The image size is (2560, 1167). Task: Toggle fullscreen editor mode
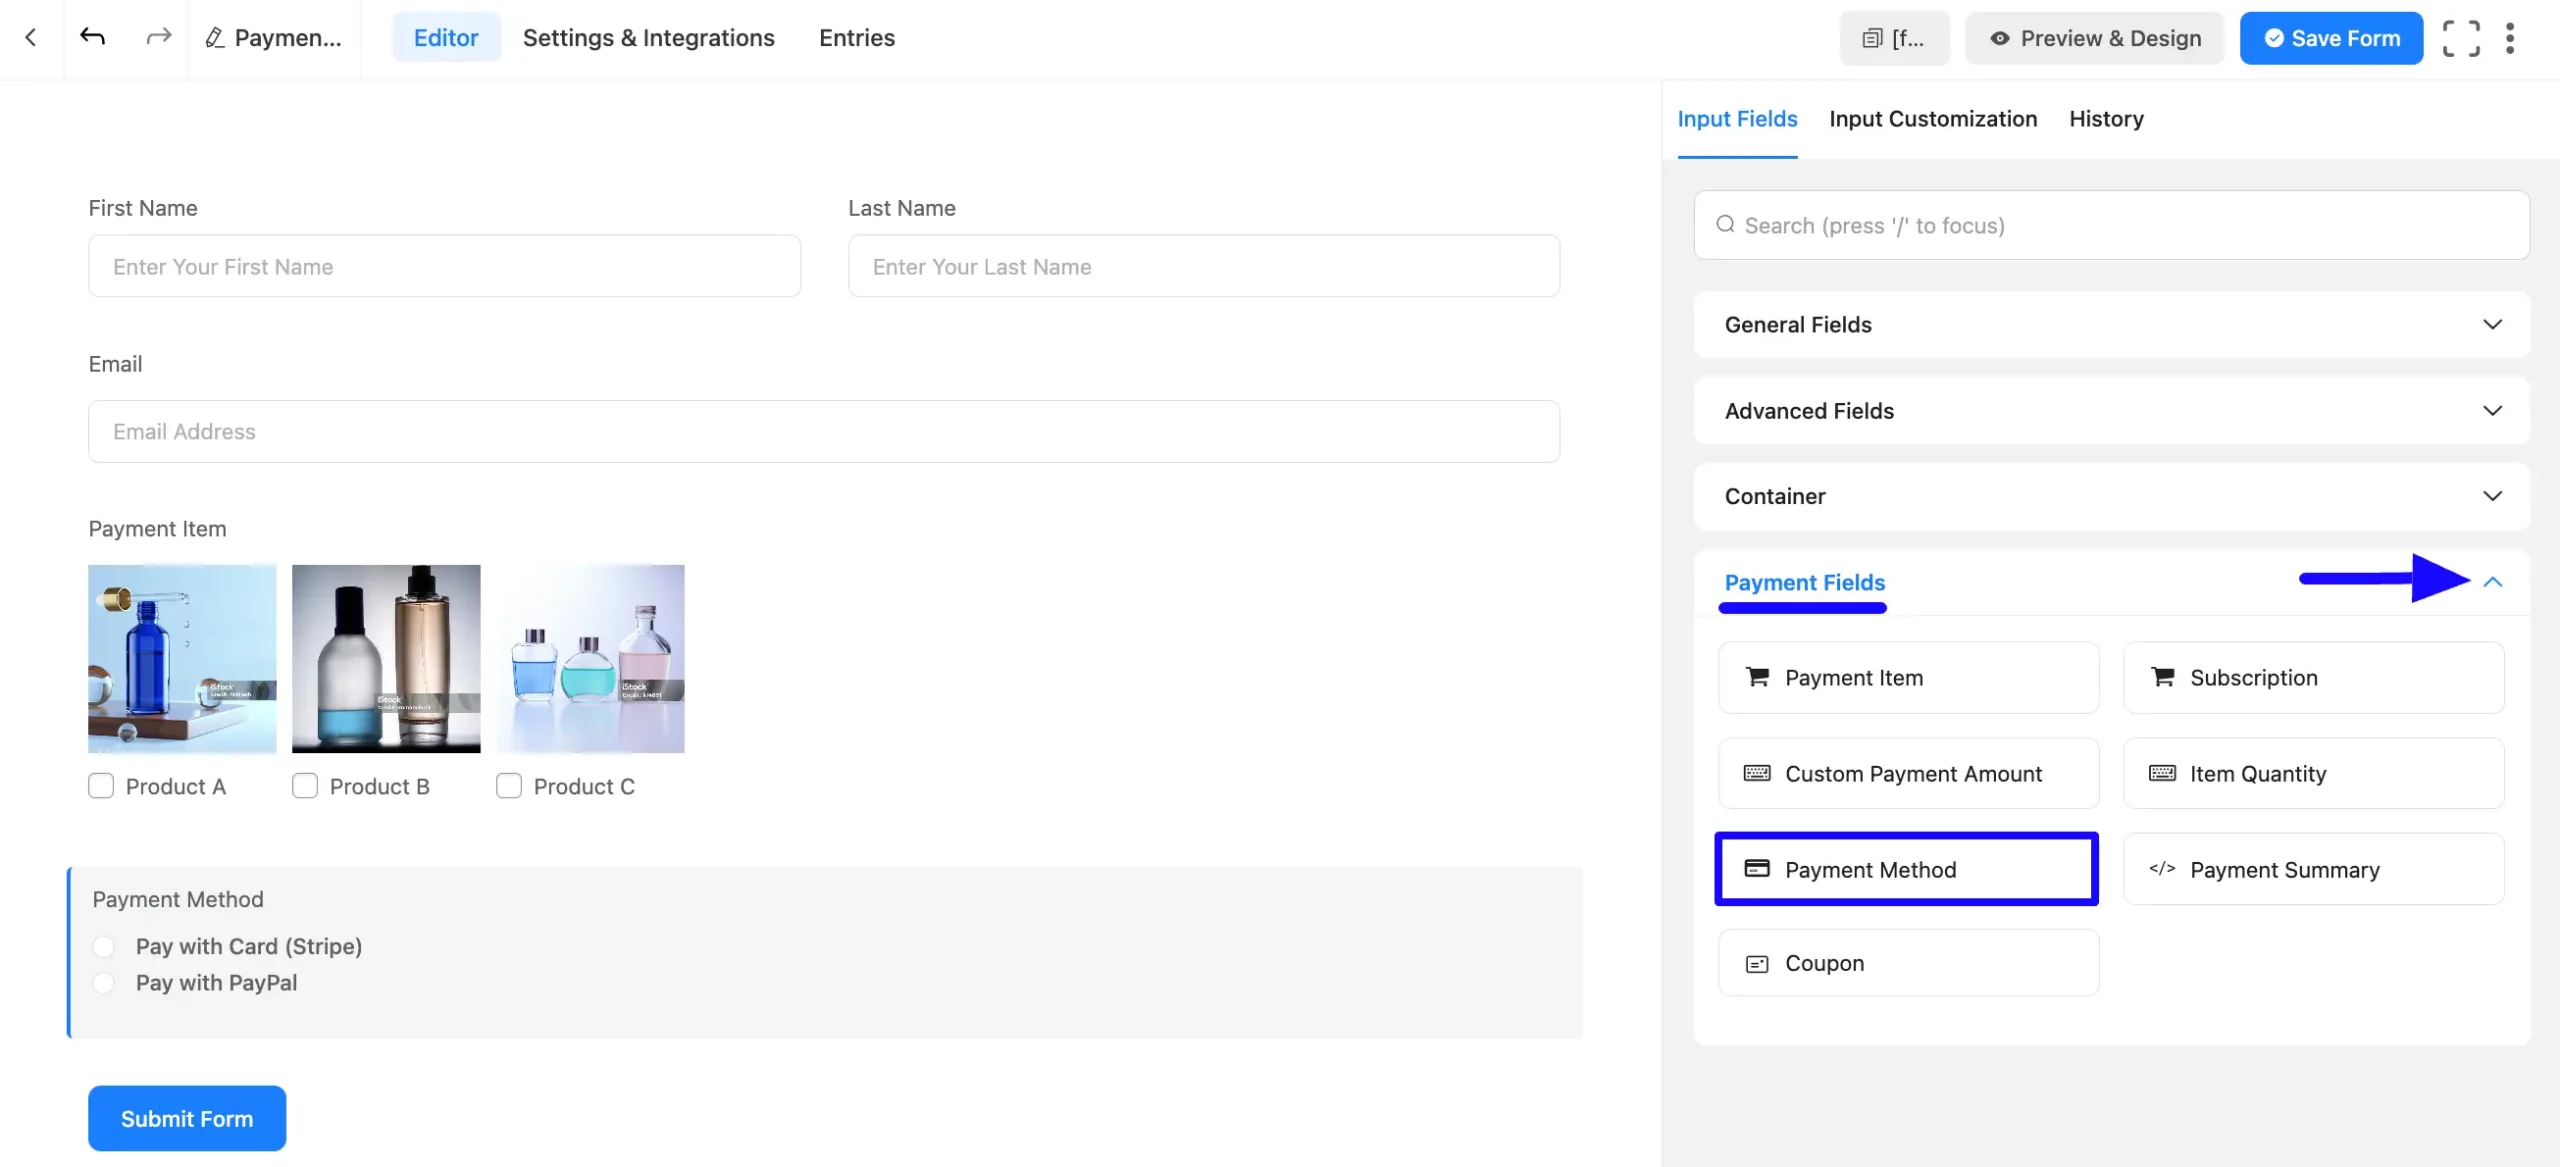point(2461,38)
